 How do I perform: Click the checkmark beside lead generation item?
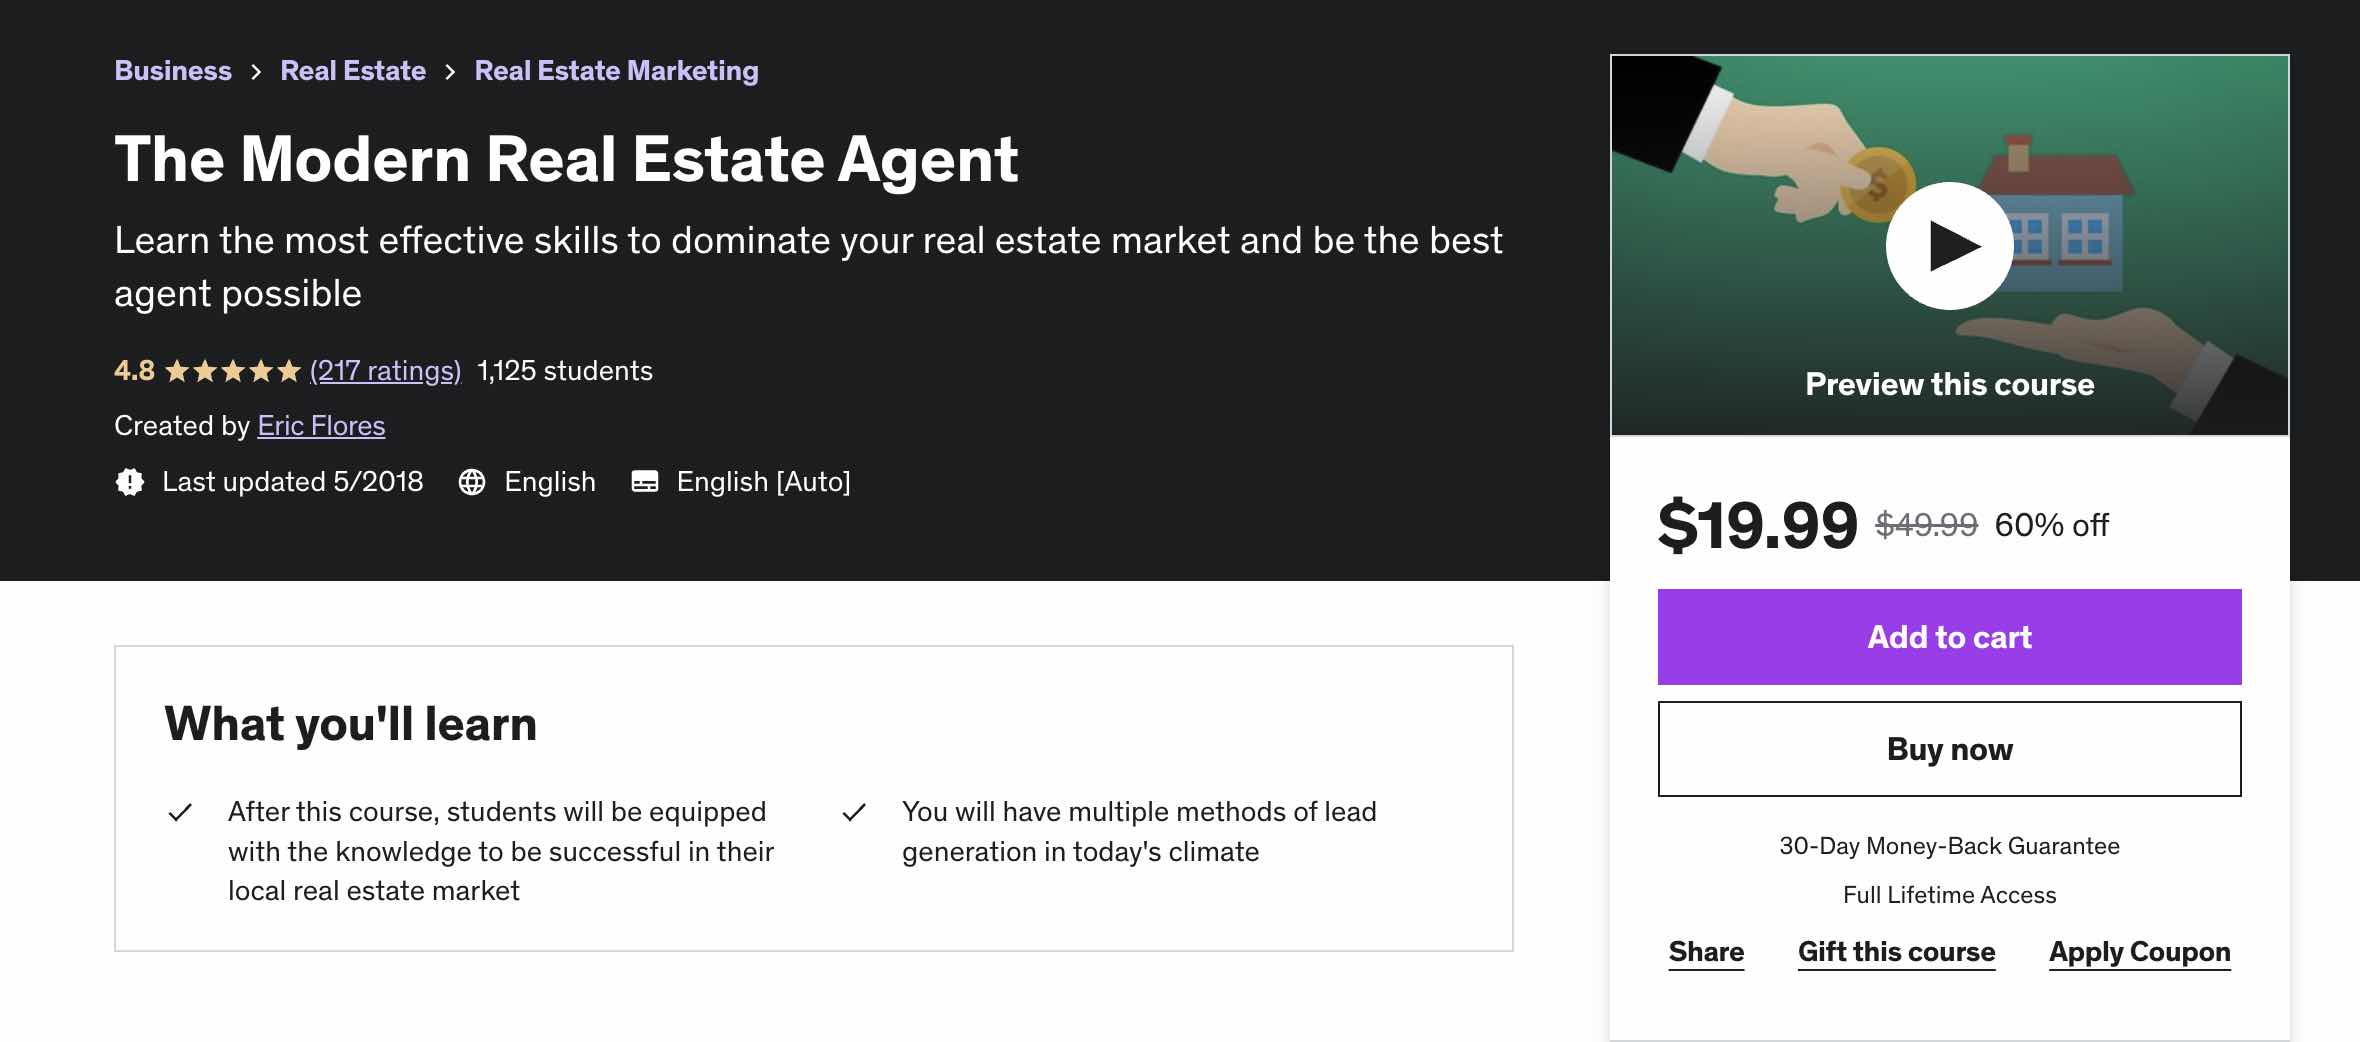pyautogui.click(x=854, y=812)
